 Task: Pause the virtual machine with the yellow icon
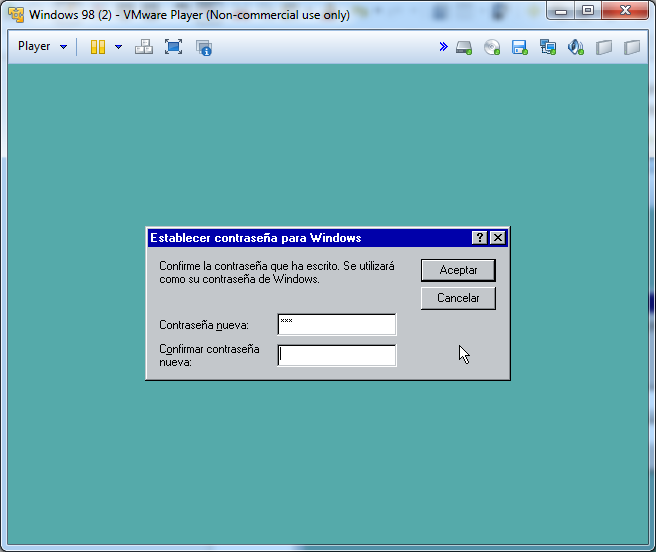click(98, 47)
